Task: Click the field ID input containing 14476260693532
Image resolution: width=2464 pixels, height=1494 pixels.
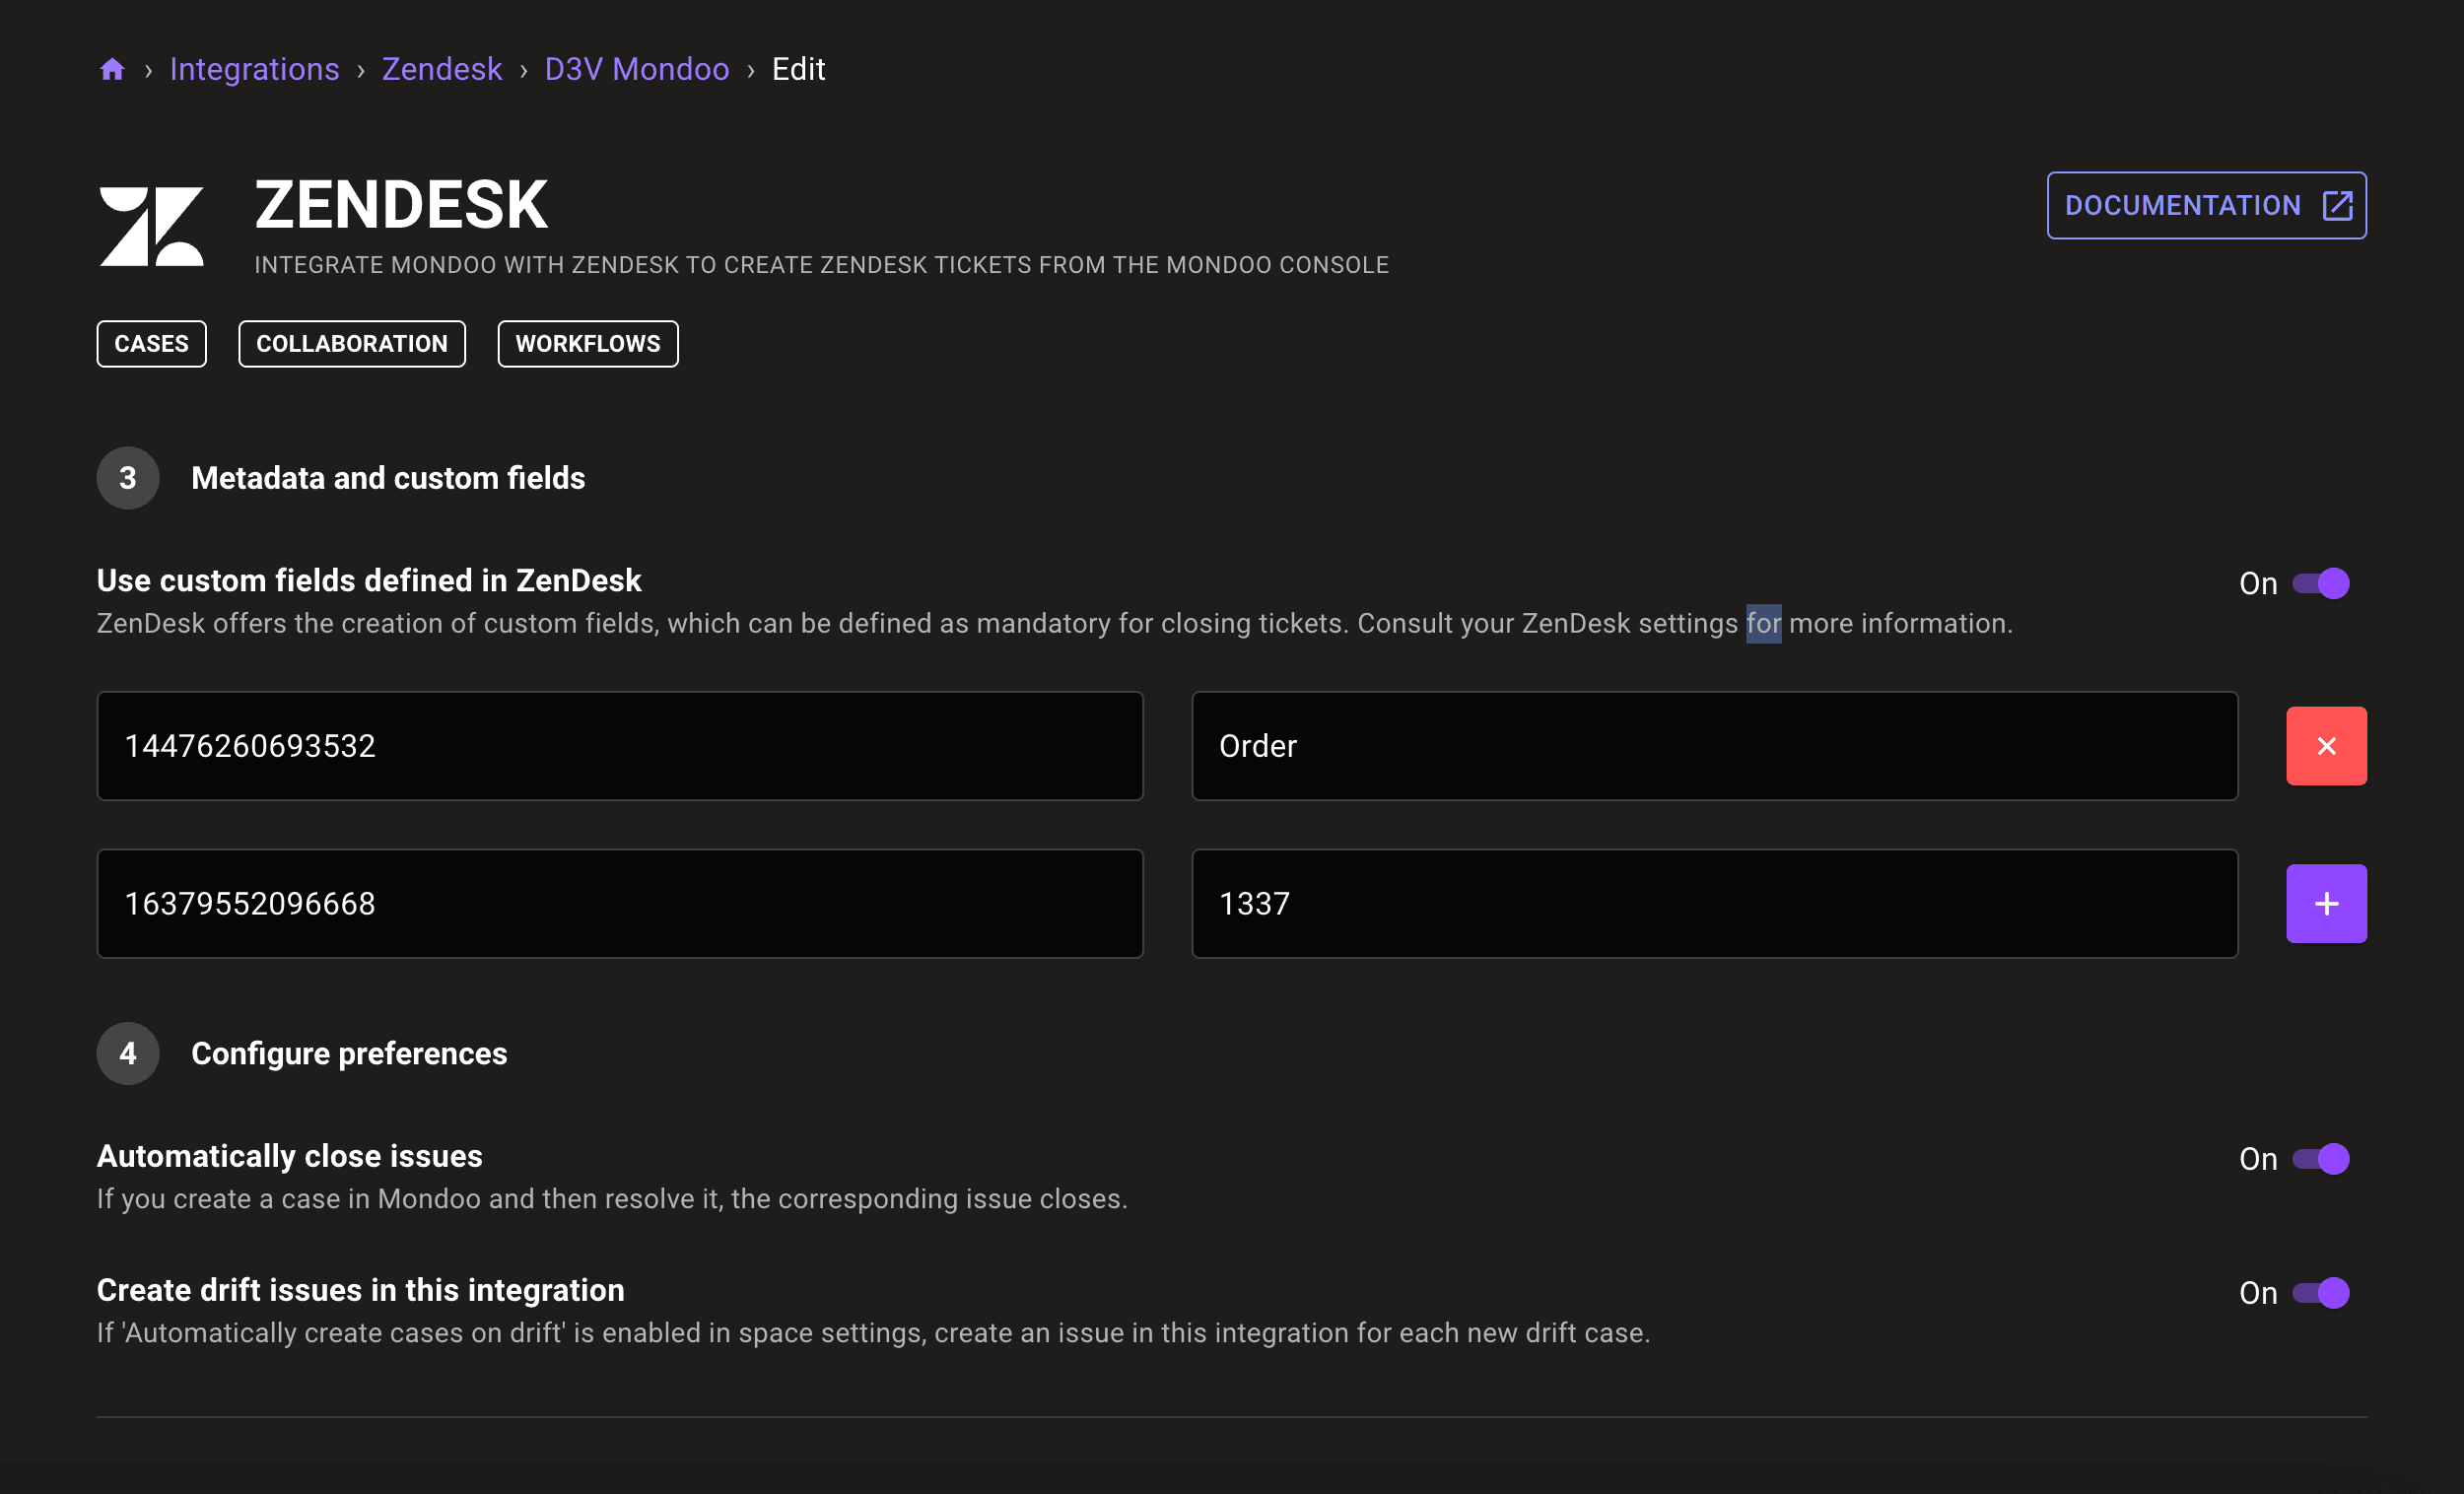Action: [618, 745]
